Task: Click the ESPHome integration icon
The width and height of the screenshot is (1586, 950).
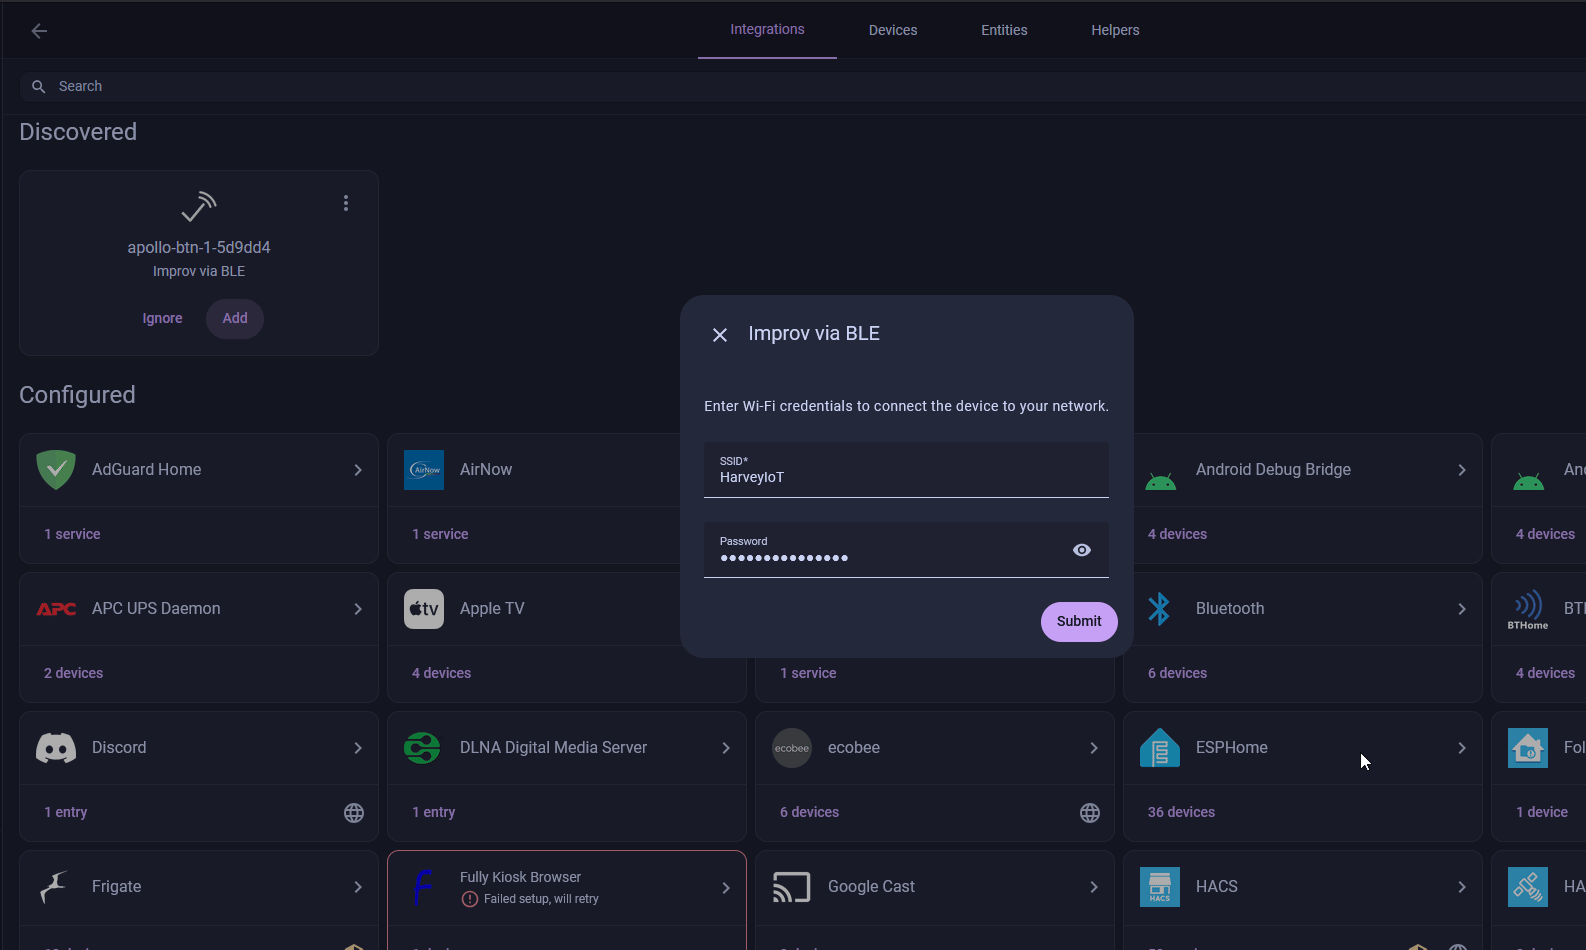Action: pyautogui.click(x=1160, y=748)
